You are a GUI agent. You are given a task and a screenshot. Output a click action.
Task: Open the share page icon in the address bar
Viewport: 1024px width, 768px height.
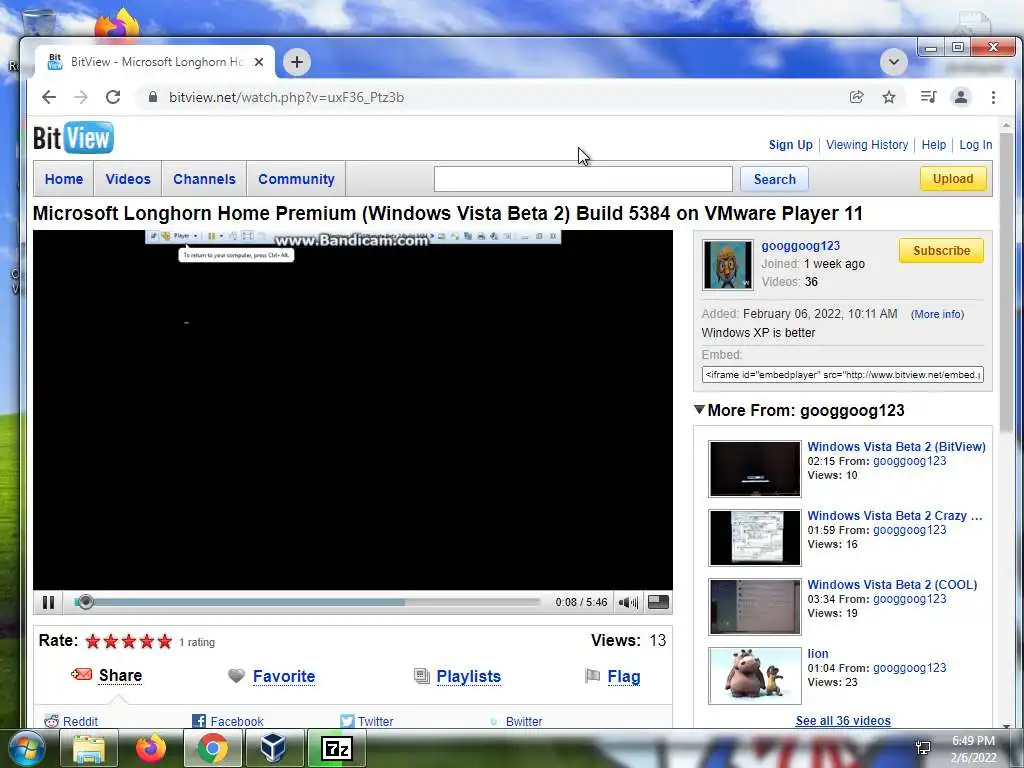point(856,97)
